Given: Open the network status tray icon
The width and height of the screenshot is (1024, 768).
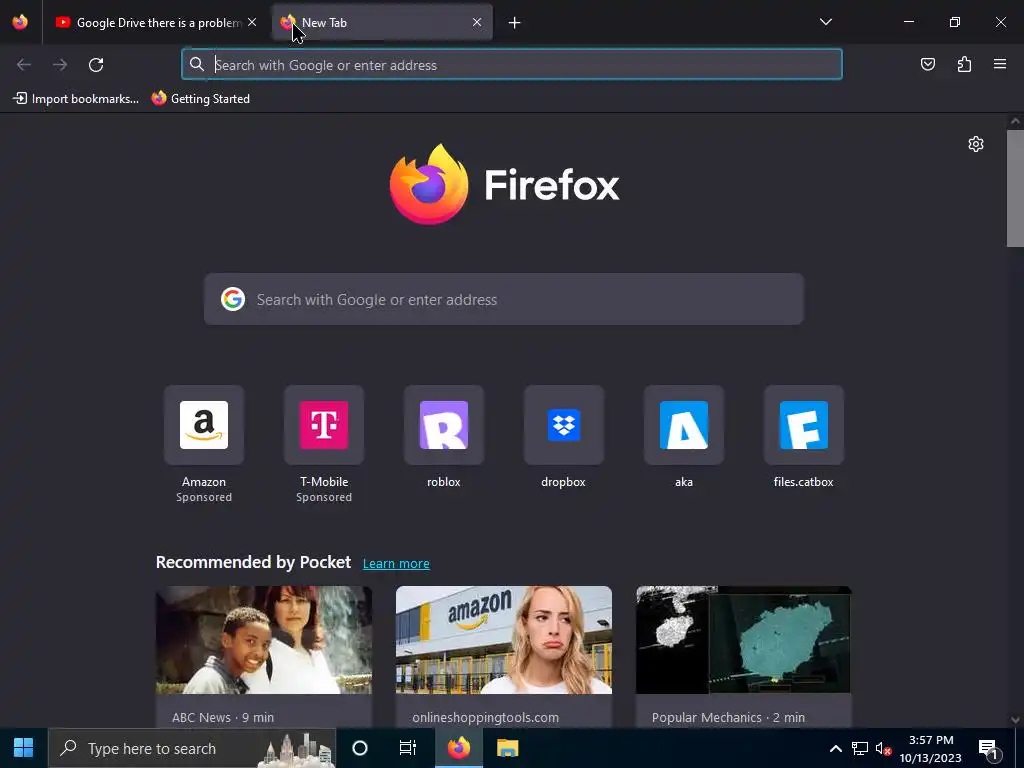Looking at the screenshot, I should 859,748.
